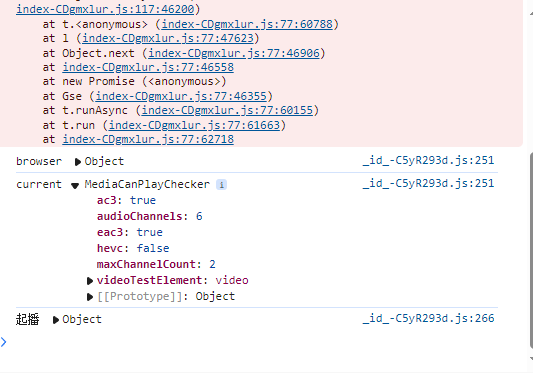
Task: Open _id_-C5yR293d.js:251 beside current log
Action: [x=428, y=183]
